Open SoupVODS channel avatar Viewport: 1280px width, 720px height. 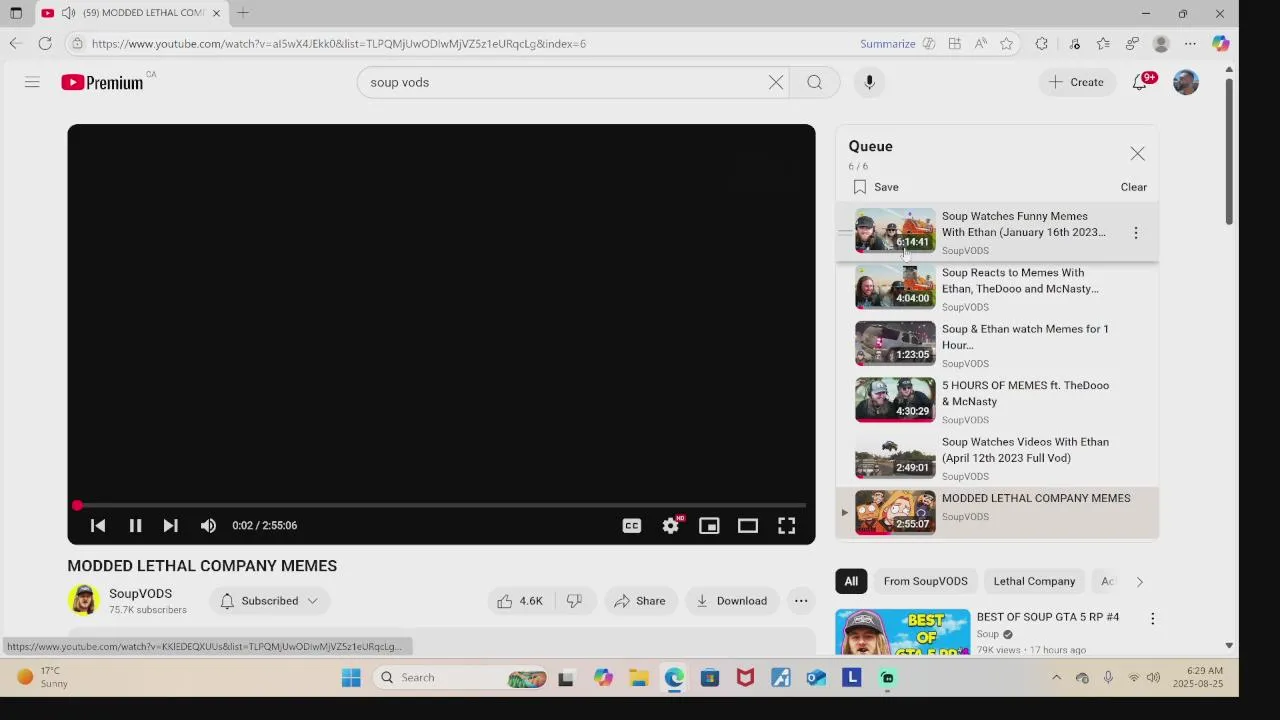(x=84, y=600)
